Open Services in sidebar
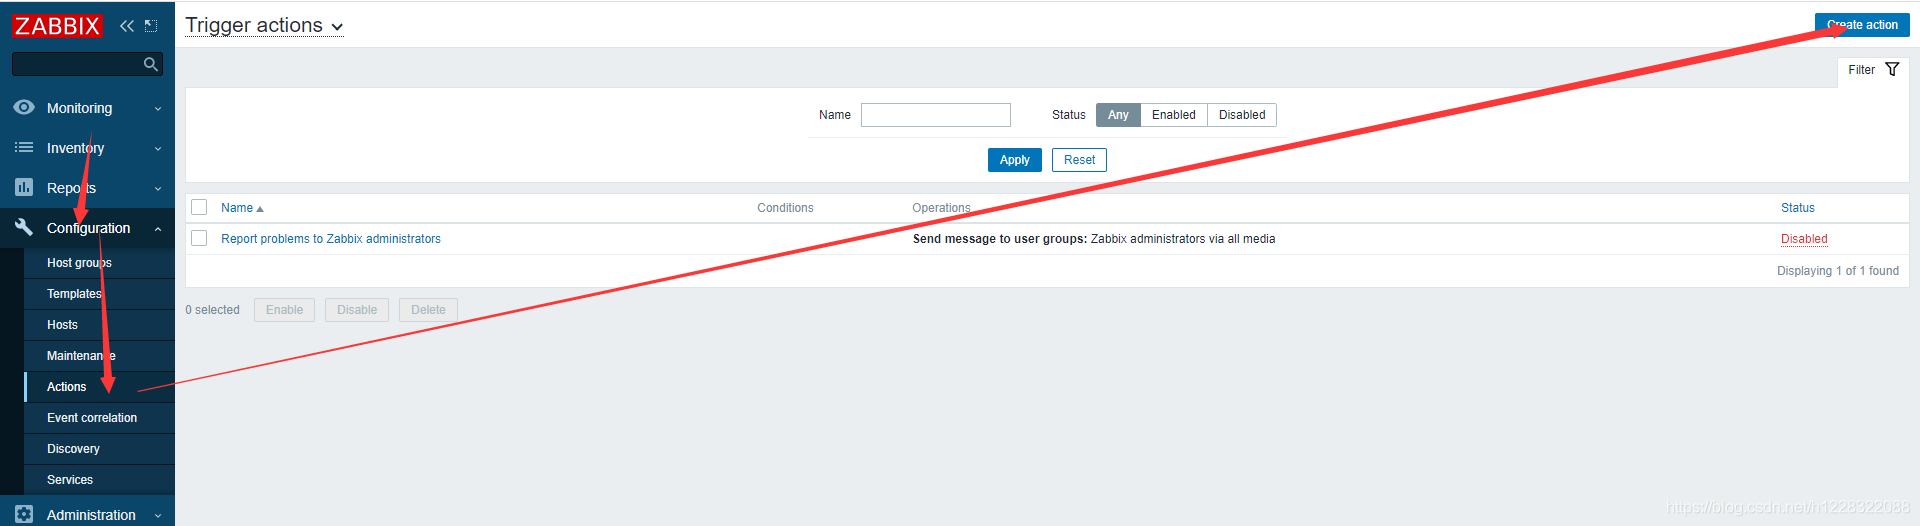This screenshot has height=526, width=1920. (99, 480)
